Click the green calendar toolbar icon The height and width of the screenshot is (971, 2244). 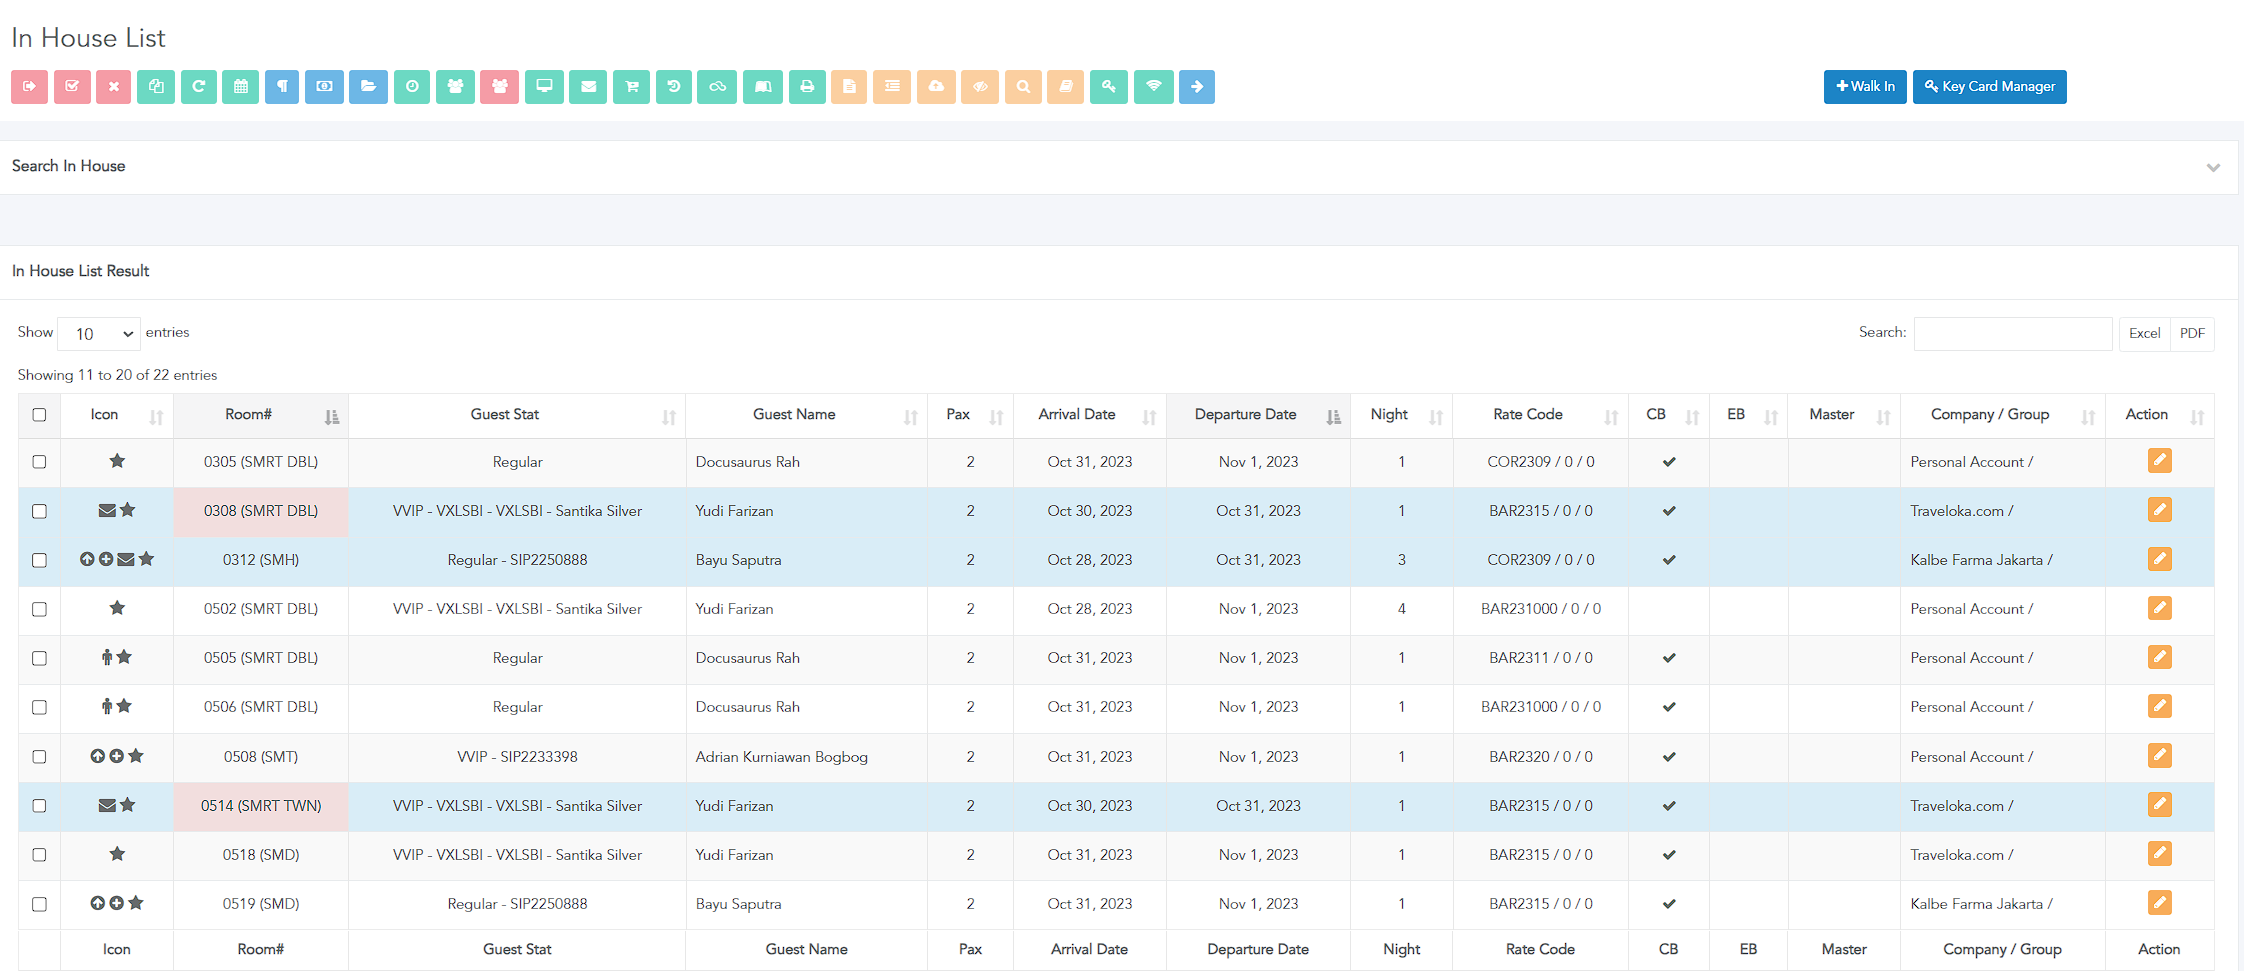coord(241,87)
